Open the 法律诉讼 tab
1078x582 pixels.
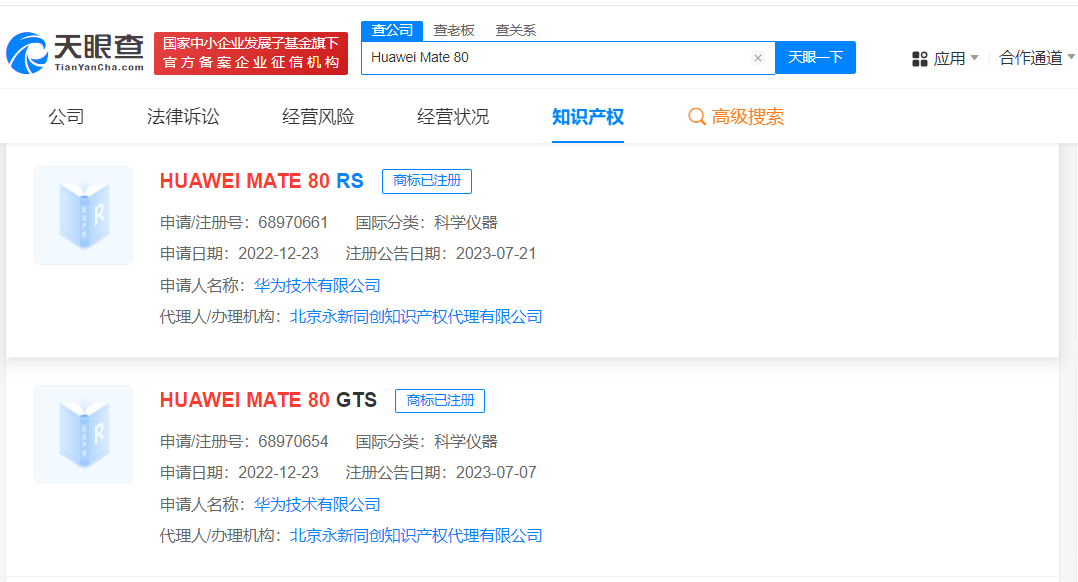[x=183, y=117]
